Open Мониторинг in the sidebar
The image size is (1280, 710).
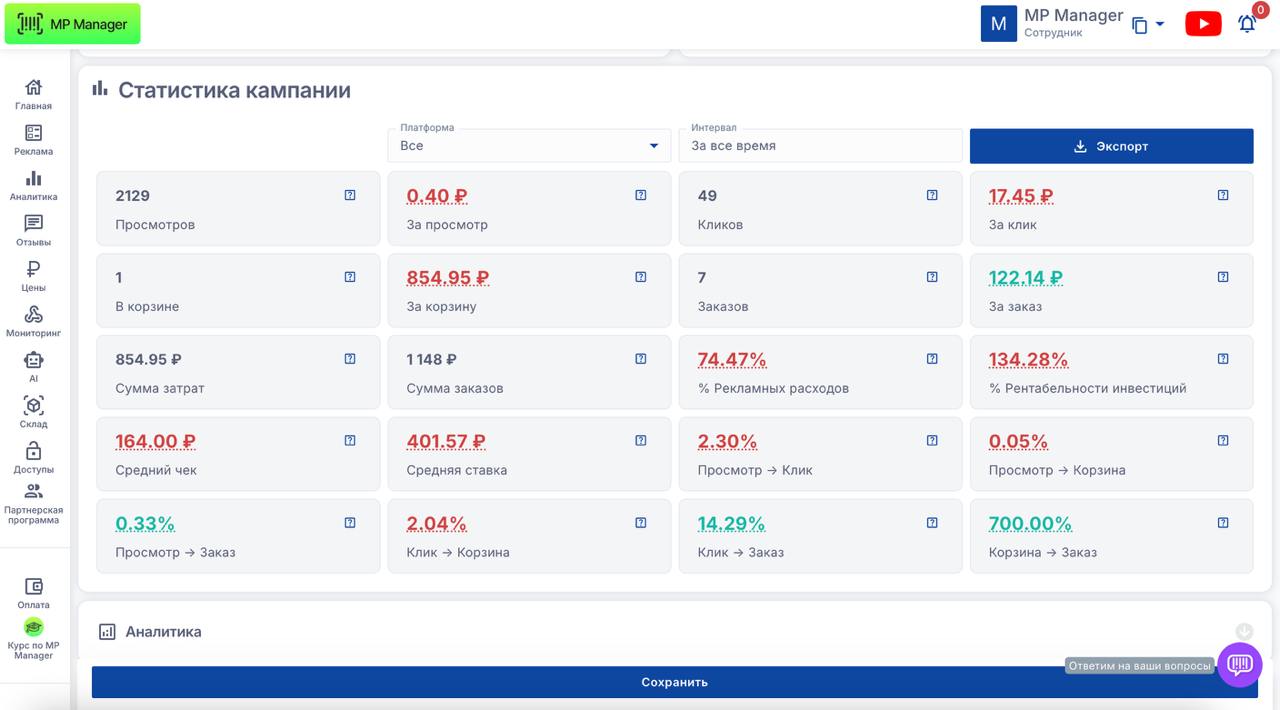(33, 320)
